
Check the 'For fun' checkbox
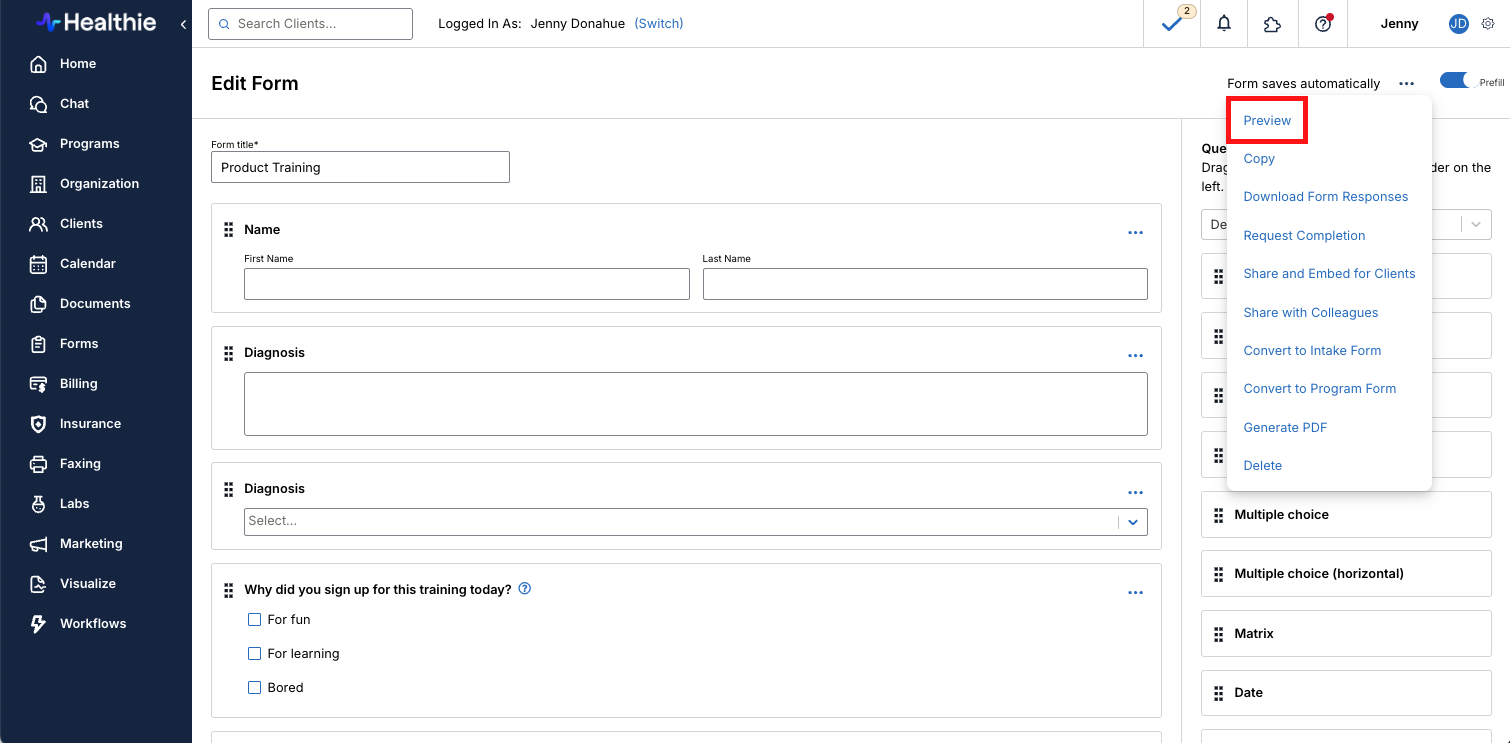(x=254, y=620)
